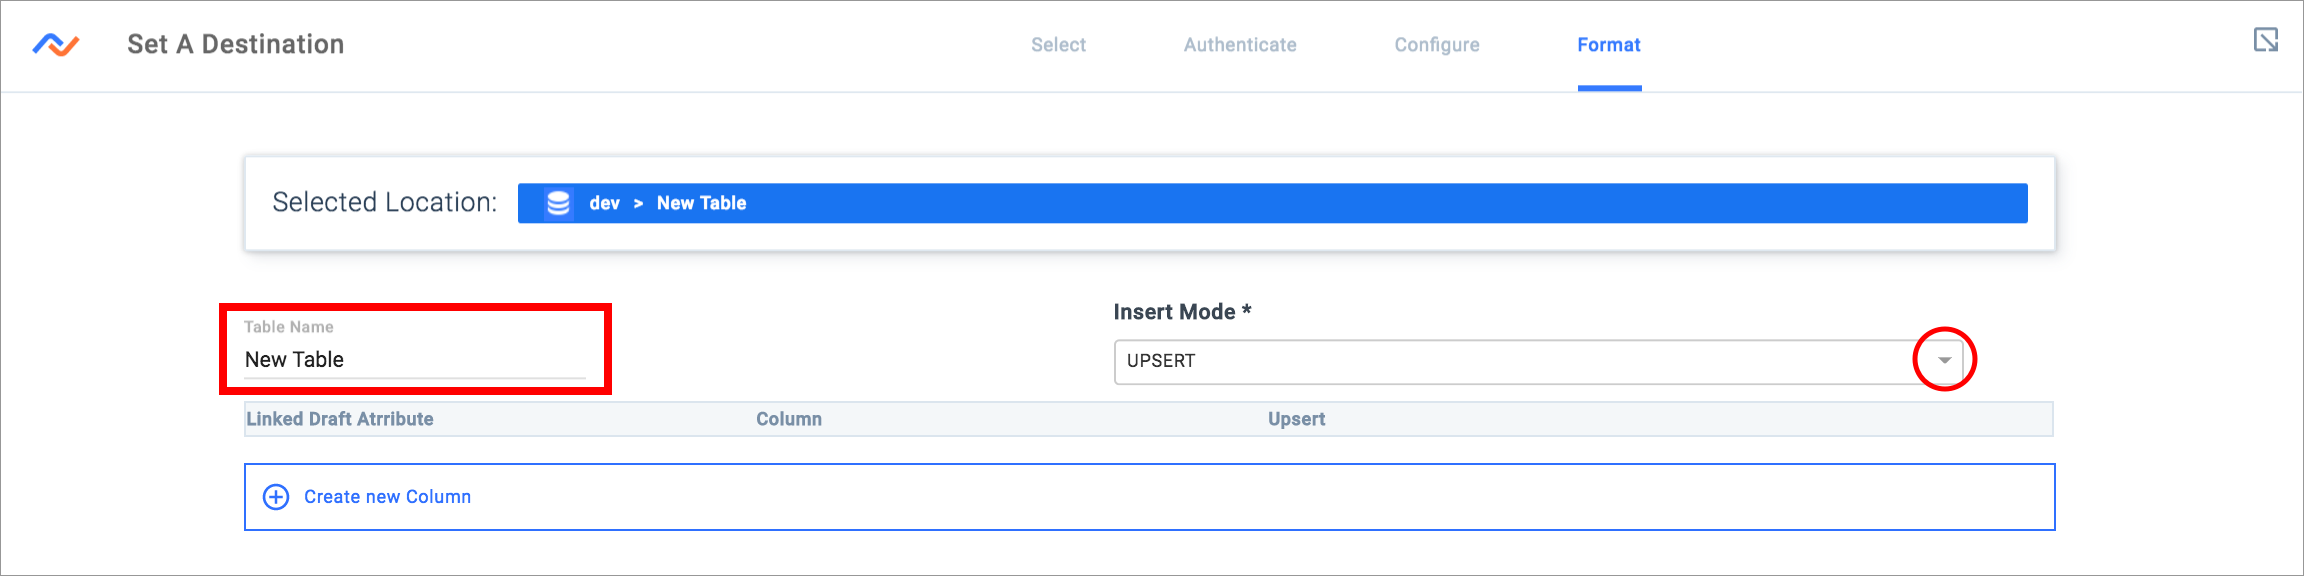Screen dimensions: 2304x576
Task: Click the collapse window icon at top right
Action: tap(2266, 40)
